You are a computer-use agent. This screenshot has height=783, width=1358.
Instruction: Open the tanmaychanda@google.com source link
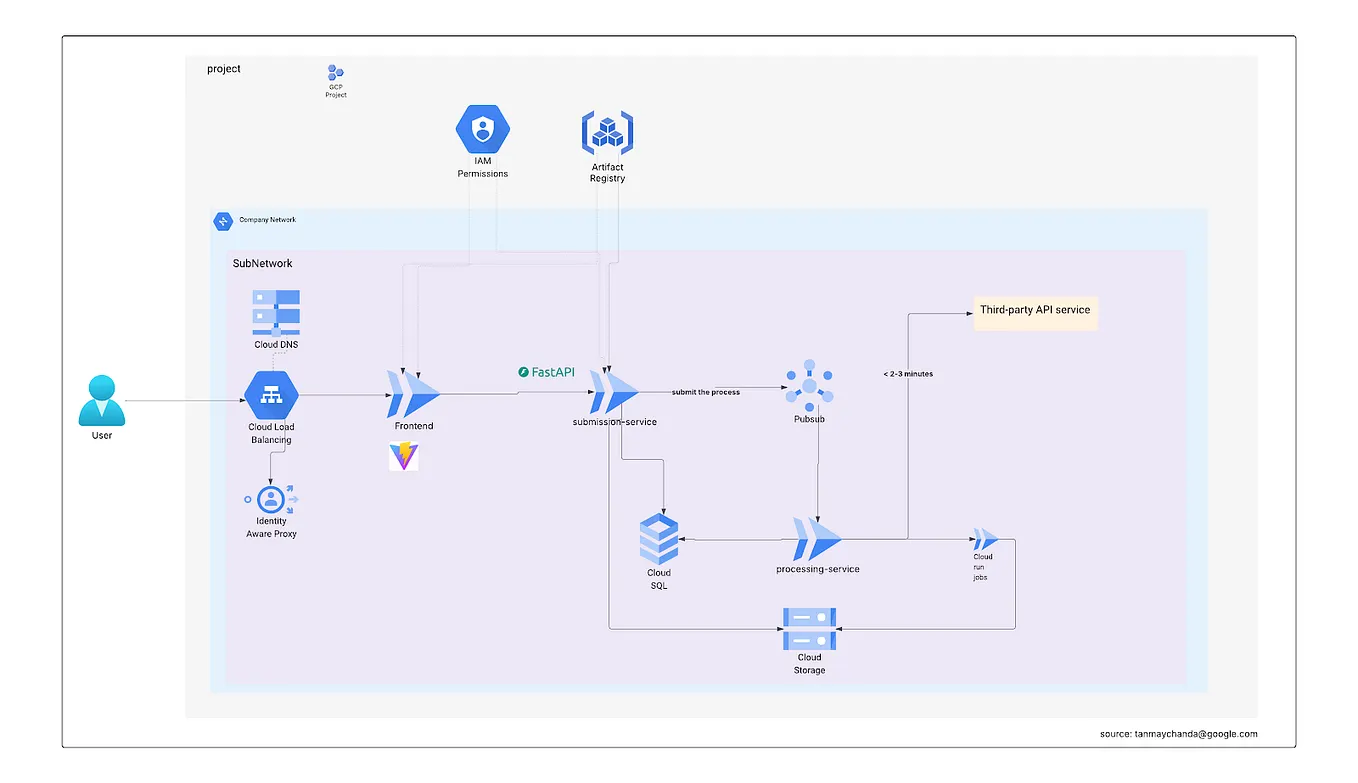1178,733
